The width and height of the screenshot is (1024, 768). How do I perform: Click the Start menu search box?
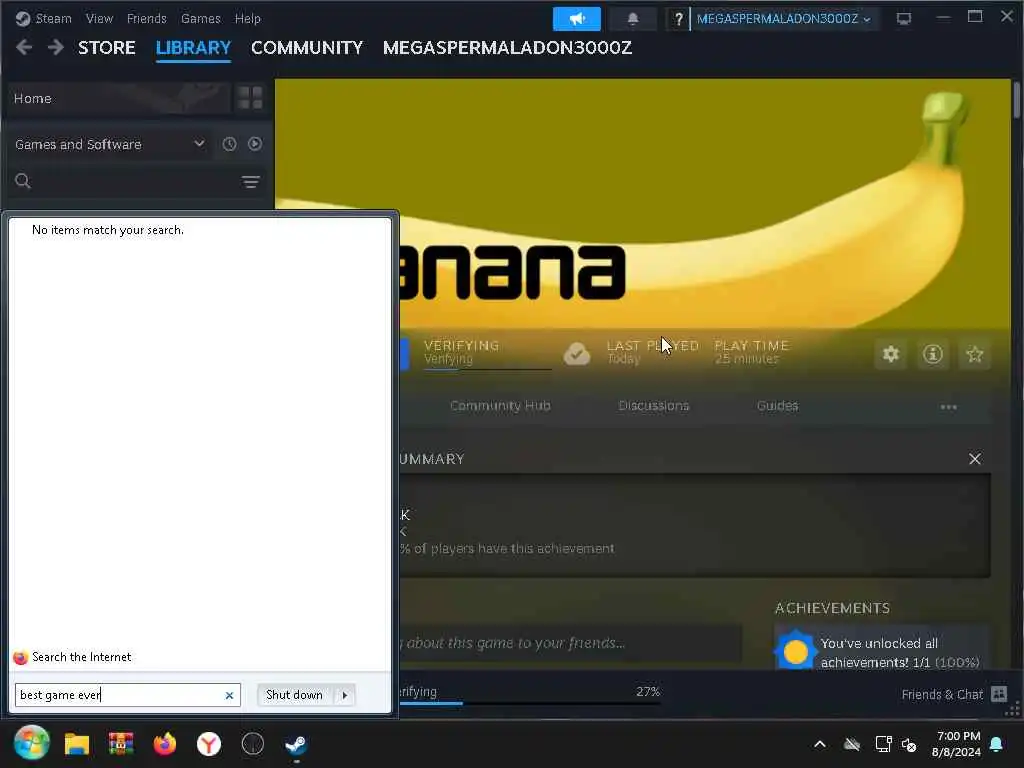(128, 695)
